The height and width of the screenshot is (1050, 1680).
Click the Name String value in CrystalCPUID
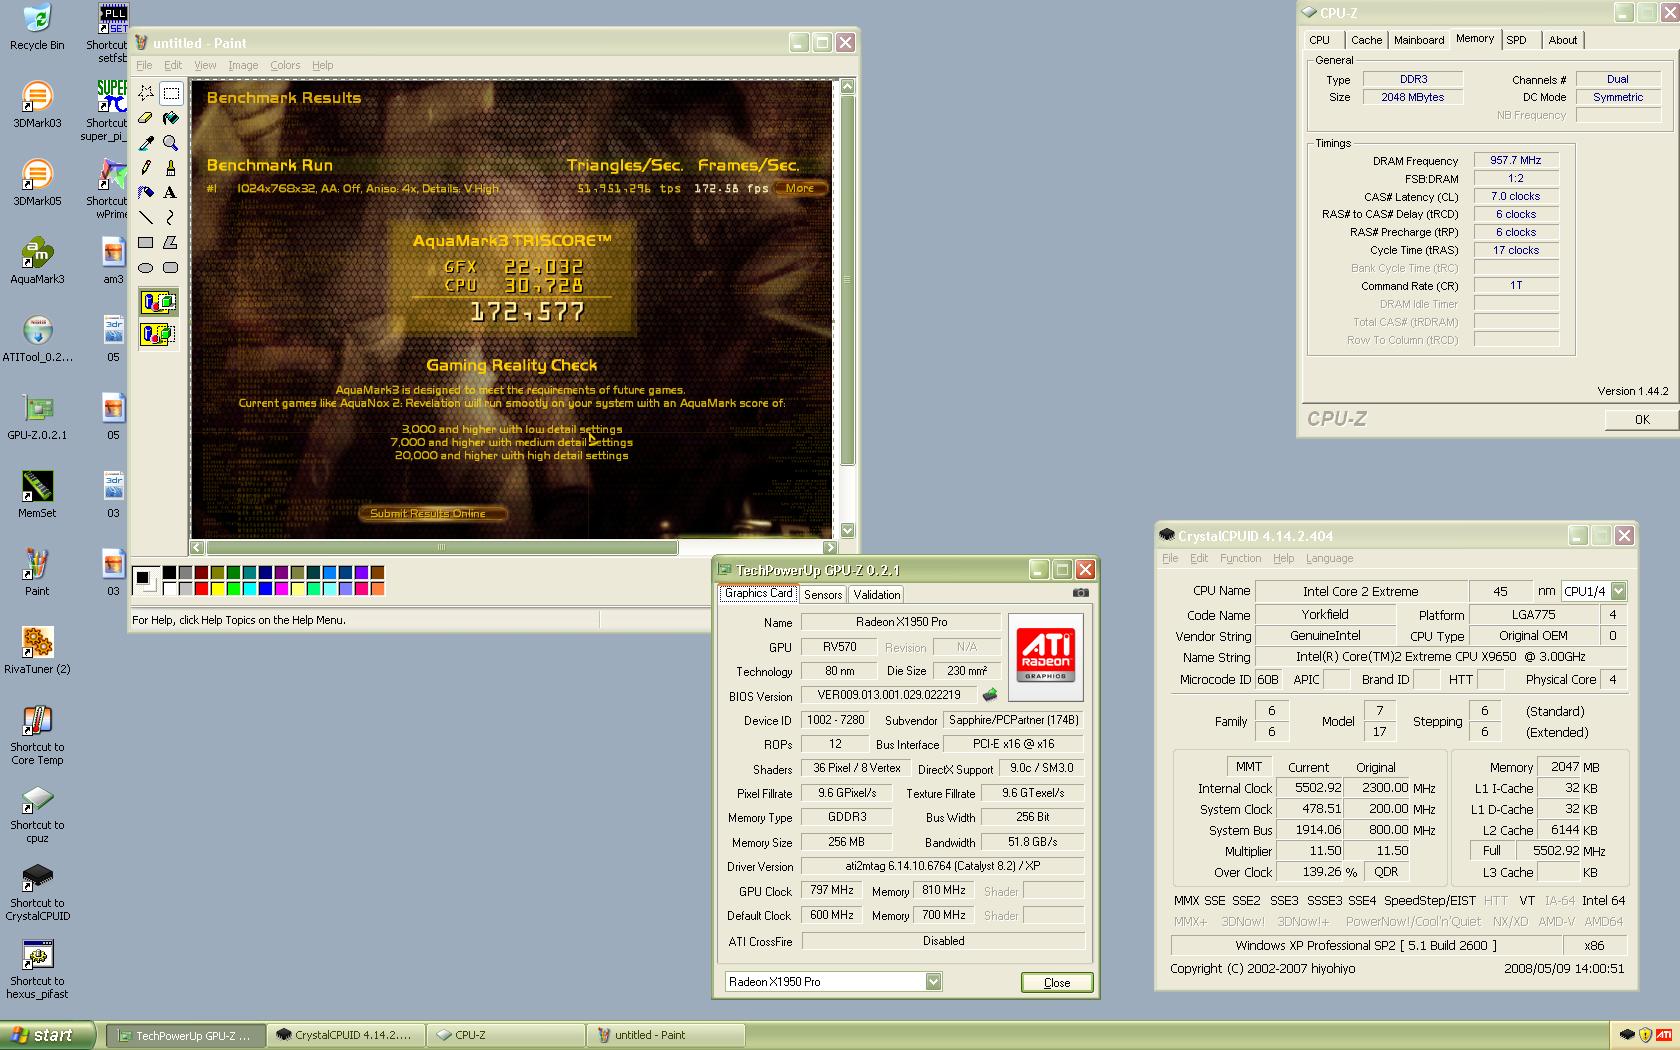(1440, 657)
